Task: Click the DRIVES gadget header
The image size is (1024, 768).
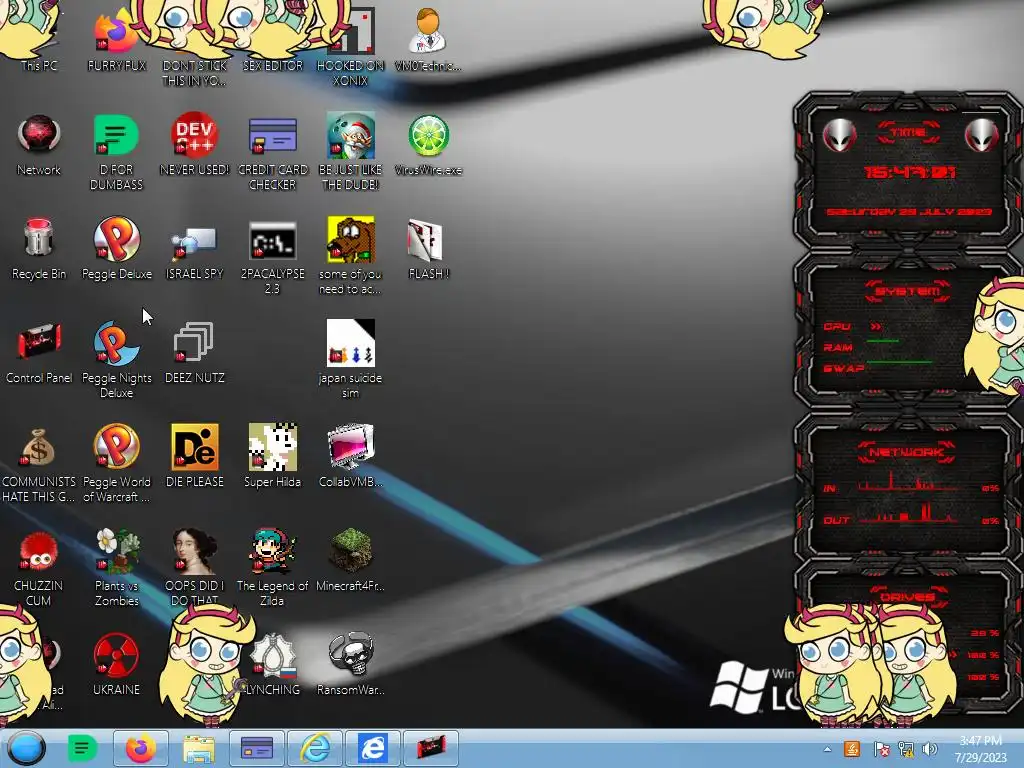Action: 907,596
